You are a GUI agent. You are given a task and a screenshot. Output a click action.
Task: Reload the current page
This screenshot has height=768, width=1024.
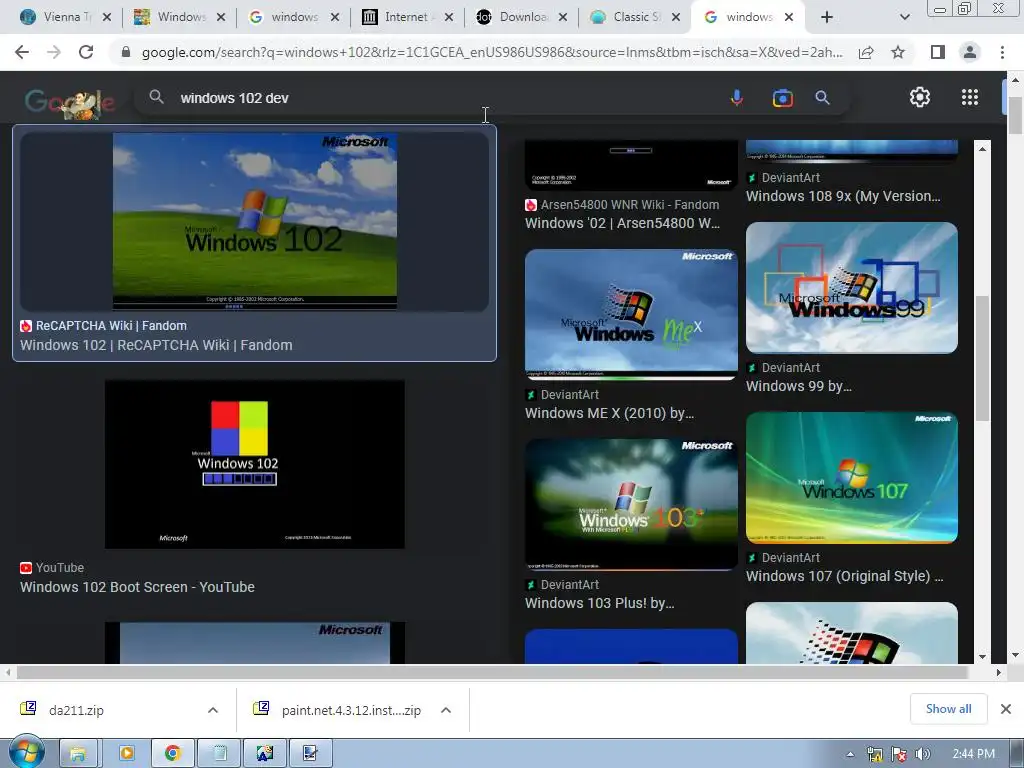[86, 52]
